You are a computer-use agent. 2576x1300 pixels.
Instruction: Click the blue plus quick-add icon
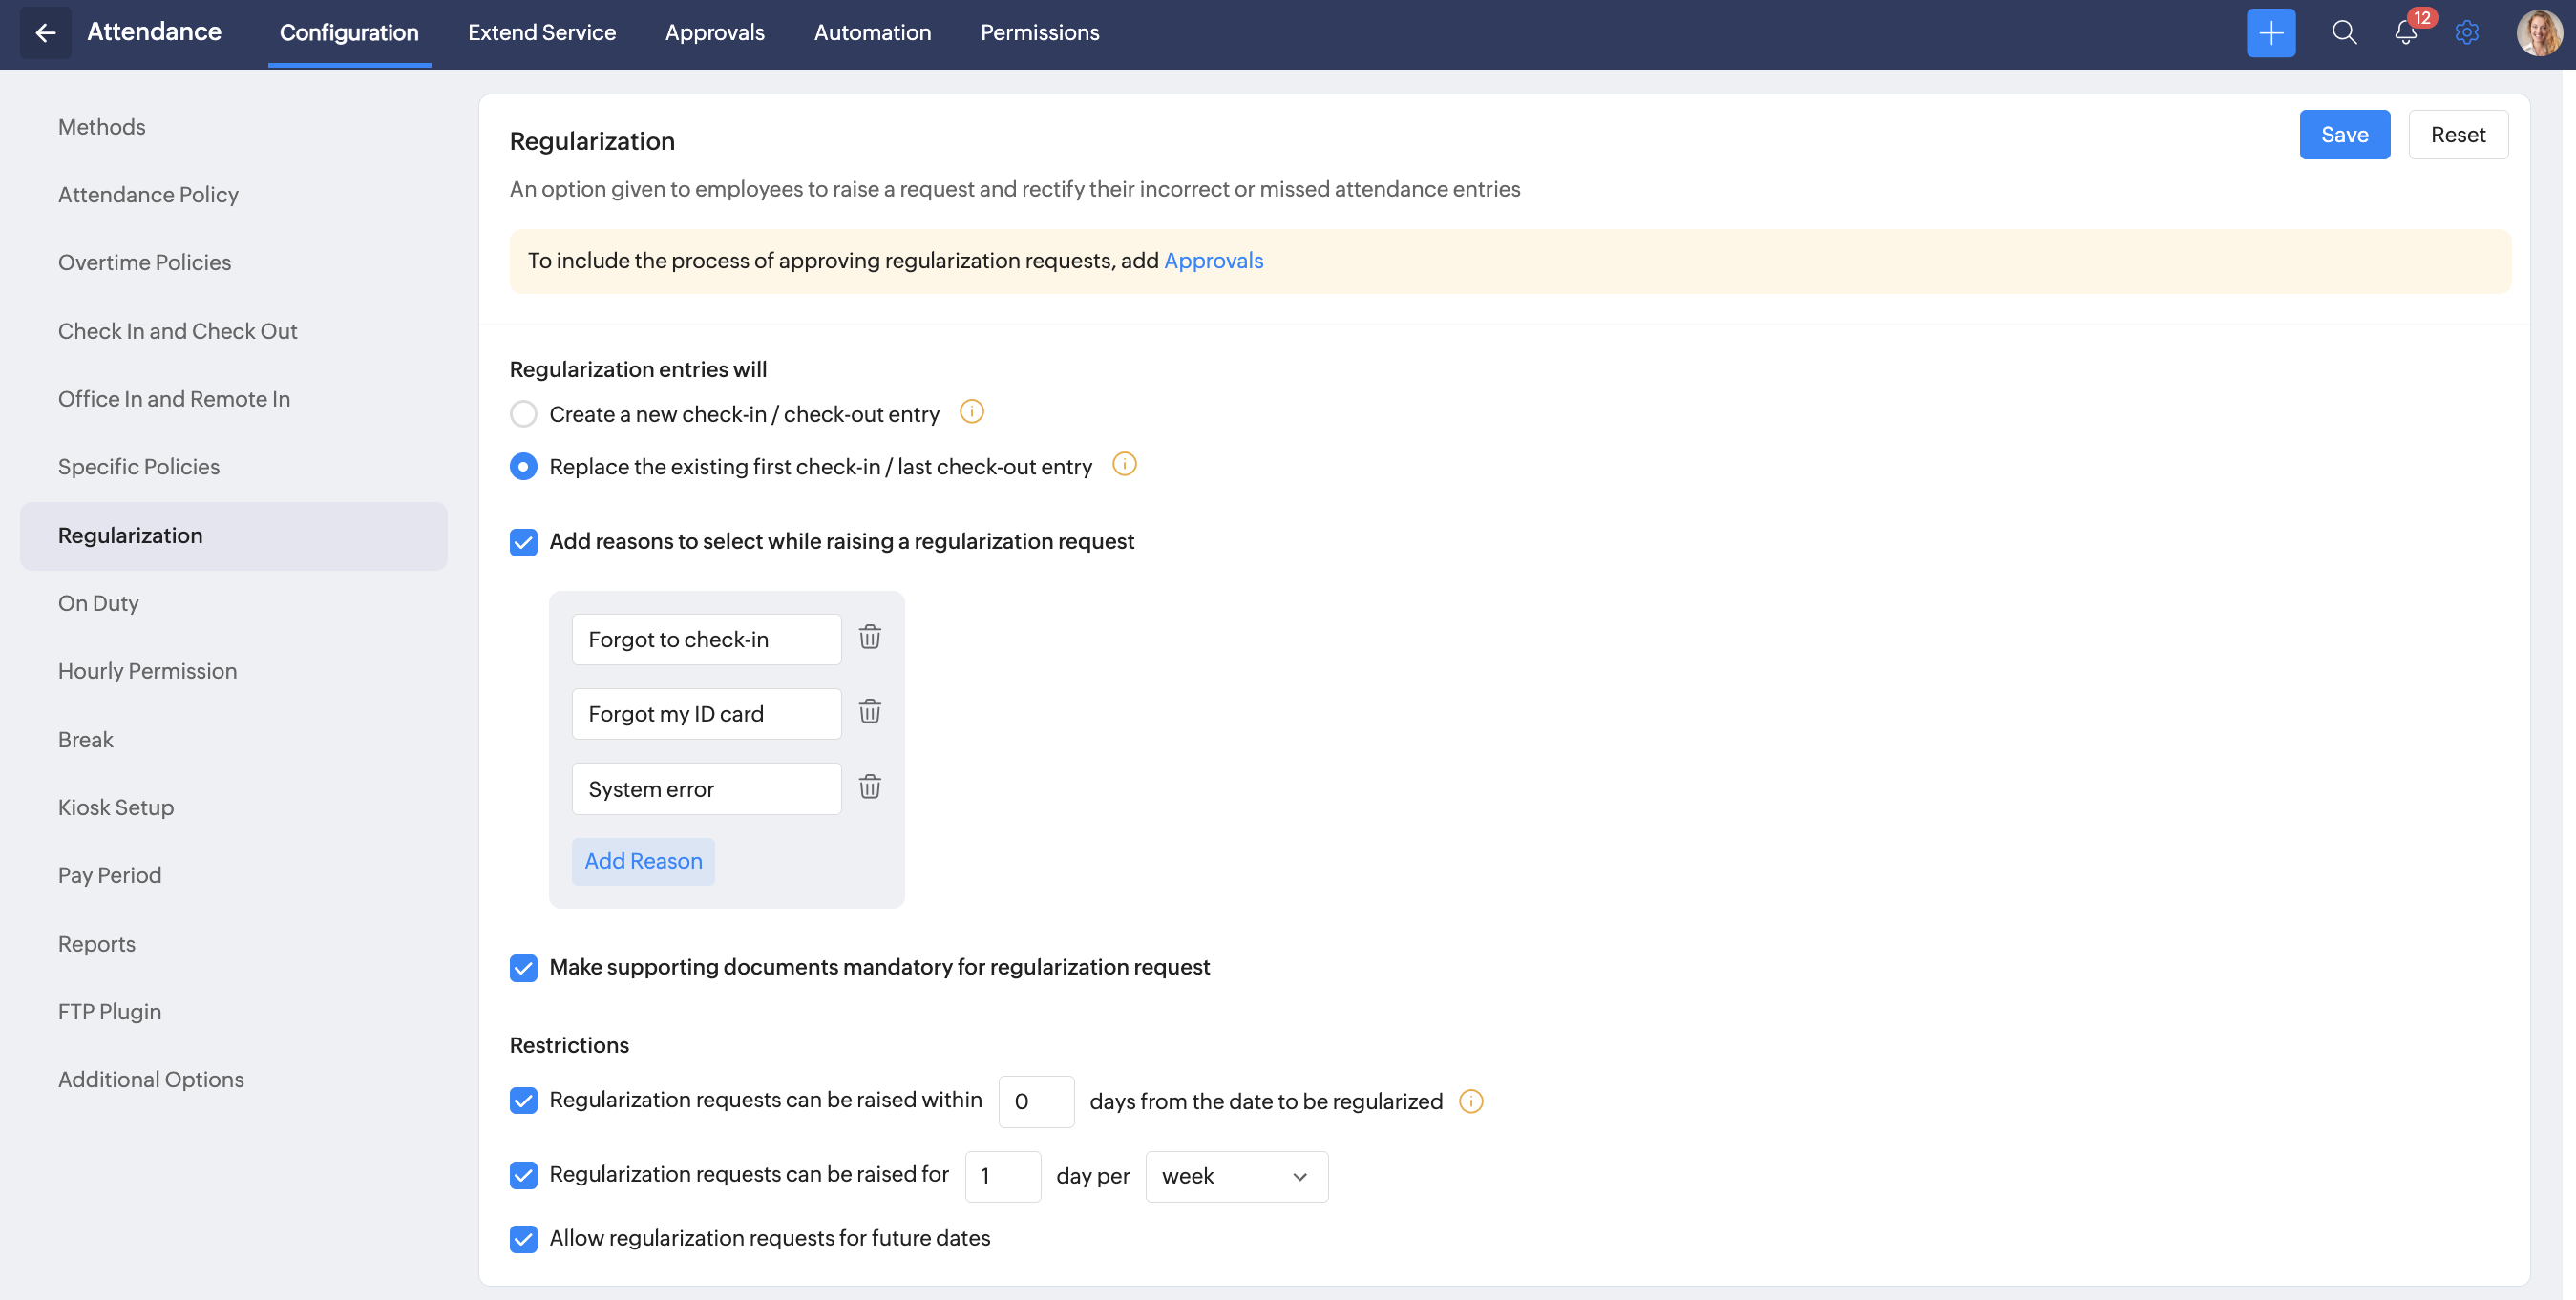2270,33
